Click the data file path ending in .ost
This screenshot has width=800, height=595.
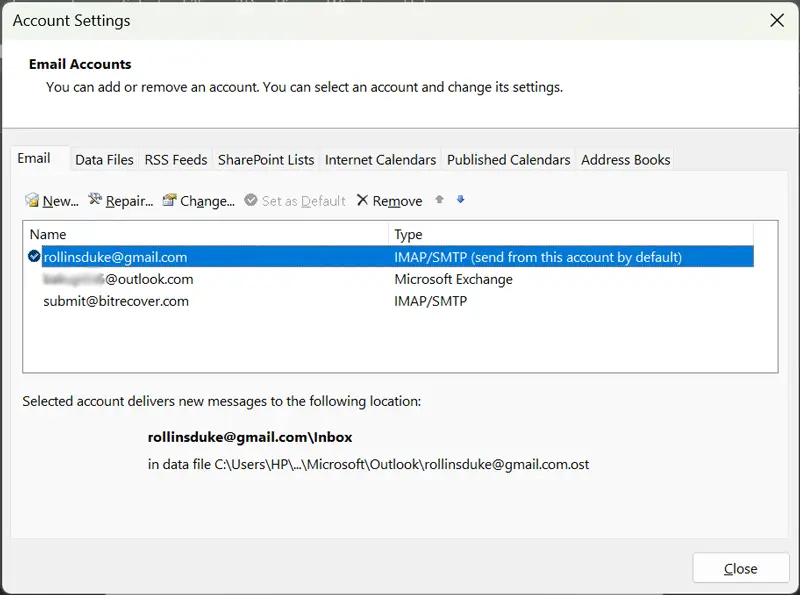point(368,464)
